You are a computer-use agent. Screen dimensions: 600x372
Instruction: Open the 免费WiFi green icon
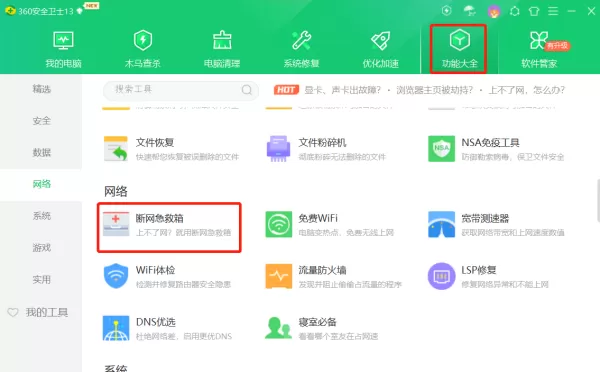(279, 224)
